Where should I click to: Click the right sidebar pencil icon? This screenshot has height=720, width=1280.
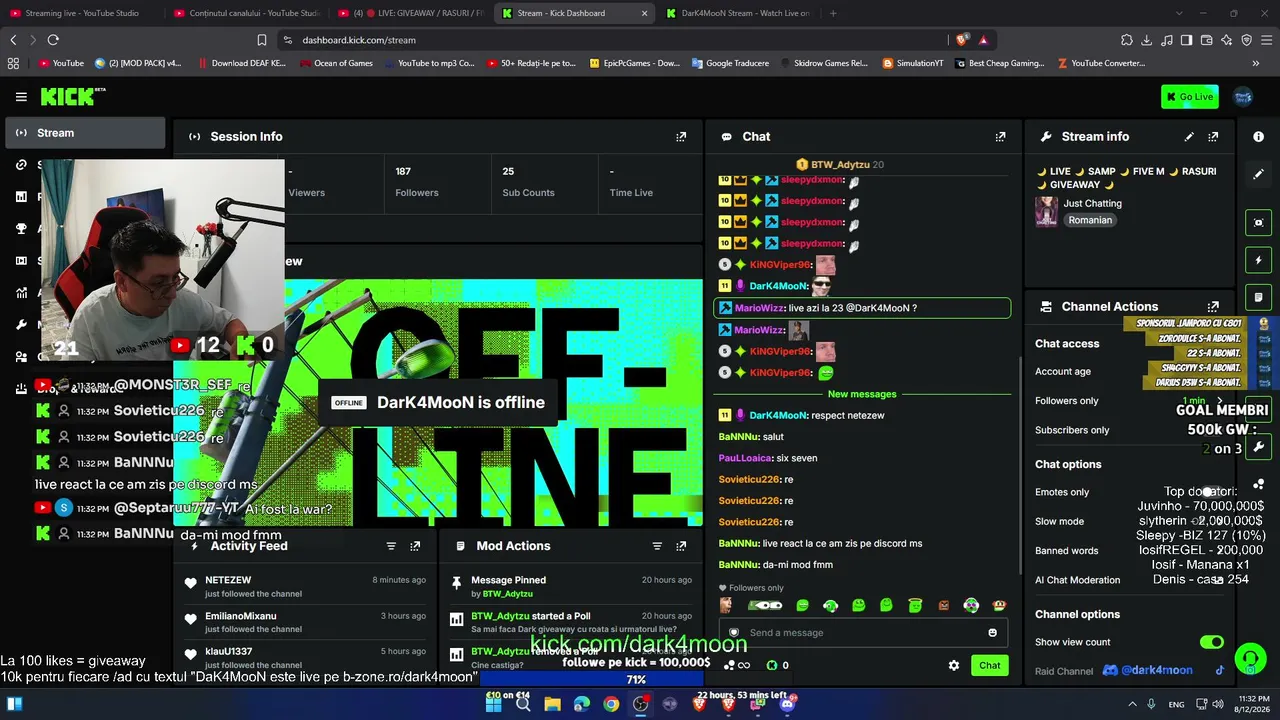point(1258,174)
